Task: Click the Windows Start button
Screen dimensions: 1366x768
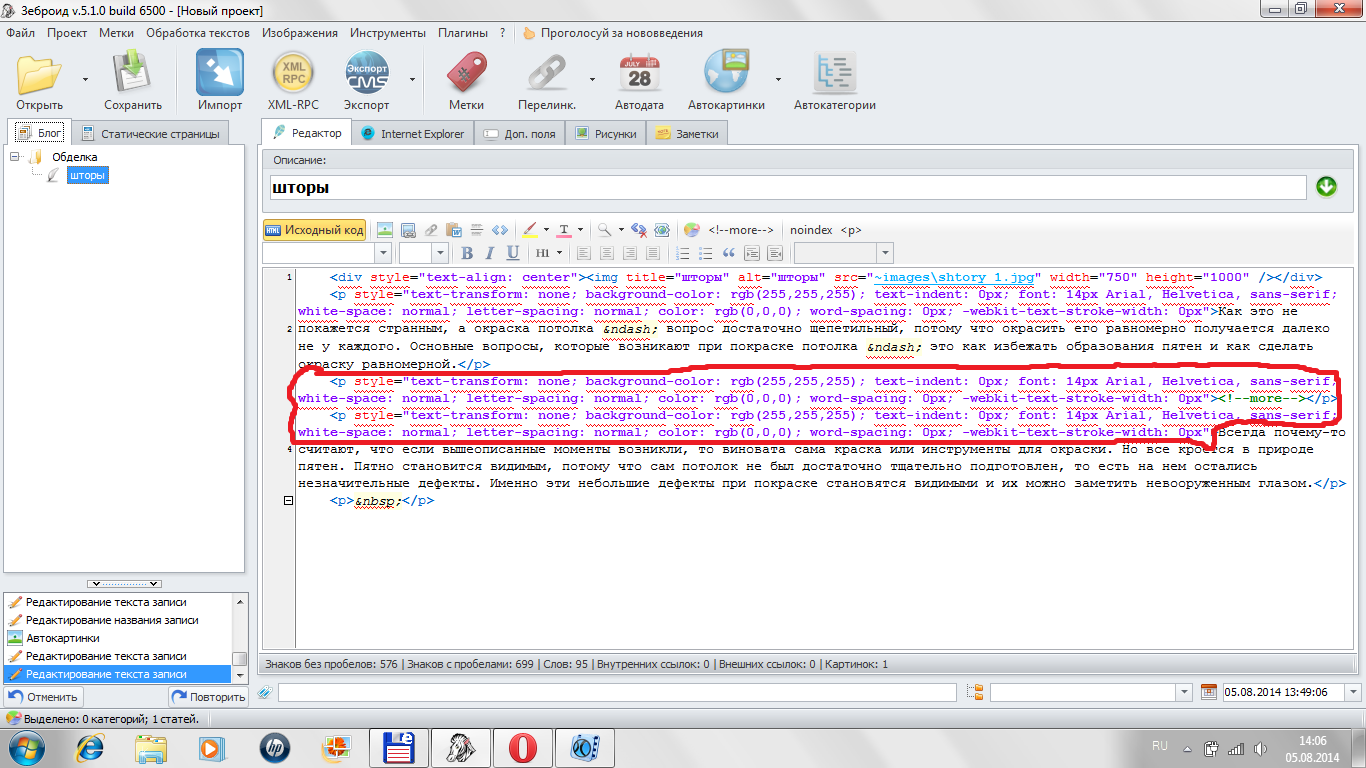Action: (25, 746)
